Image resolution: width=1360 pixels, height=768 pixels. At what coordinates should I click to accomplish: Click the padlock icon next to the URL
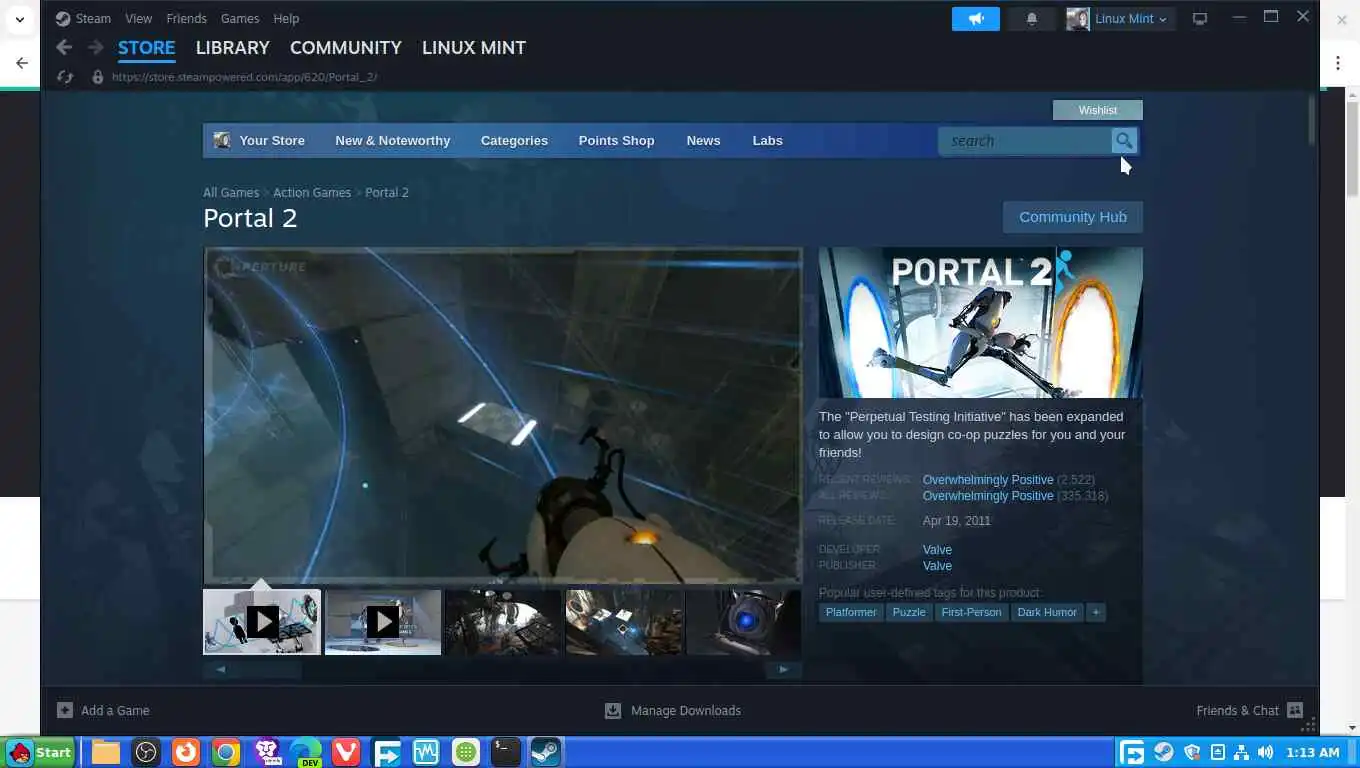coord(97,76)
